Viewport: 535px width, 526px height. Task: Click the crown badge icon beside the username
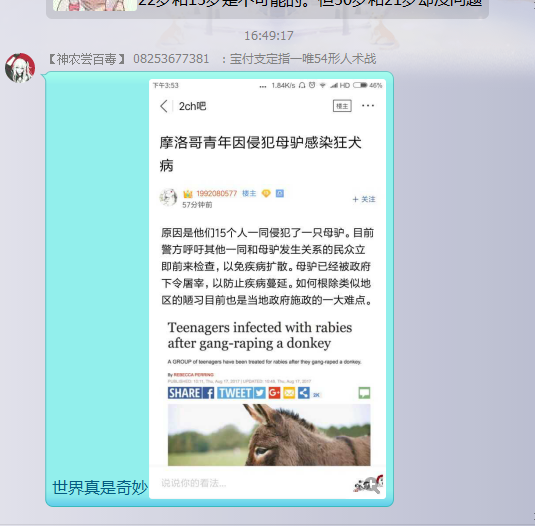coord(188,194)
